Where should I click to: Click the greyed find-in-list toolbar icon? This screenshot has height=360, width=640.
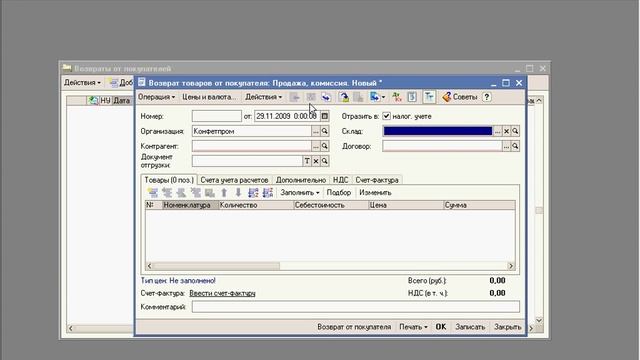(295, 97)
